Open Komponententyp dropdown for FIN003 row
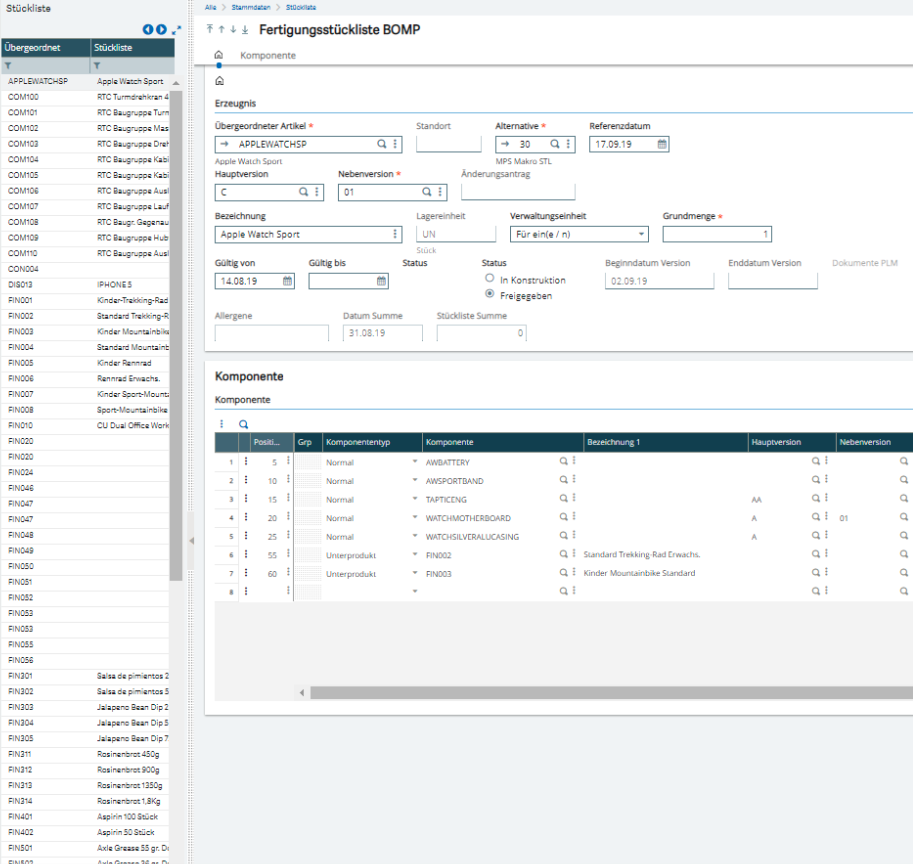913x864 pixels. click(415, 573)
